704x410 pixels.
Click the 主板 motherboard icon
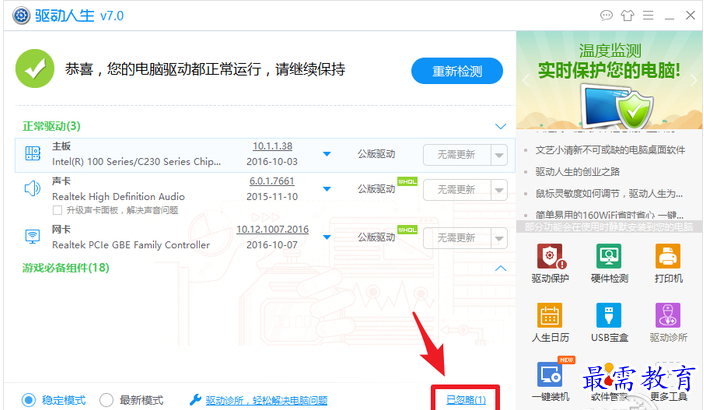tap(33, 154)
